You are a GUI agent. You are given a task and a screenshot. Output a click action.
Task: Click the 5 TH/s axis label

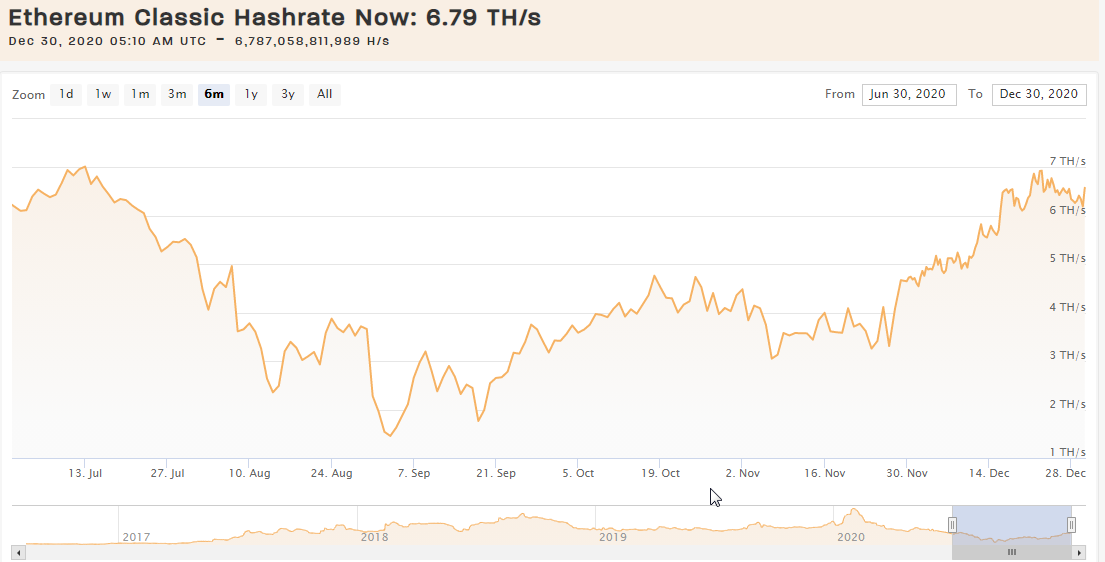point(1068,258)
